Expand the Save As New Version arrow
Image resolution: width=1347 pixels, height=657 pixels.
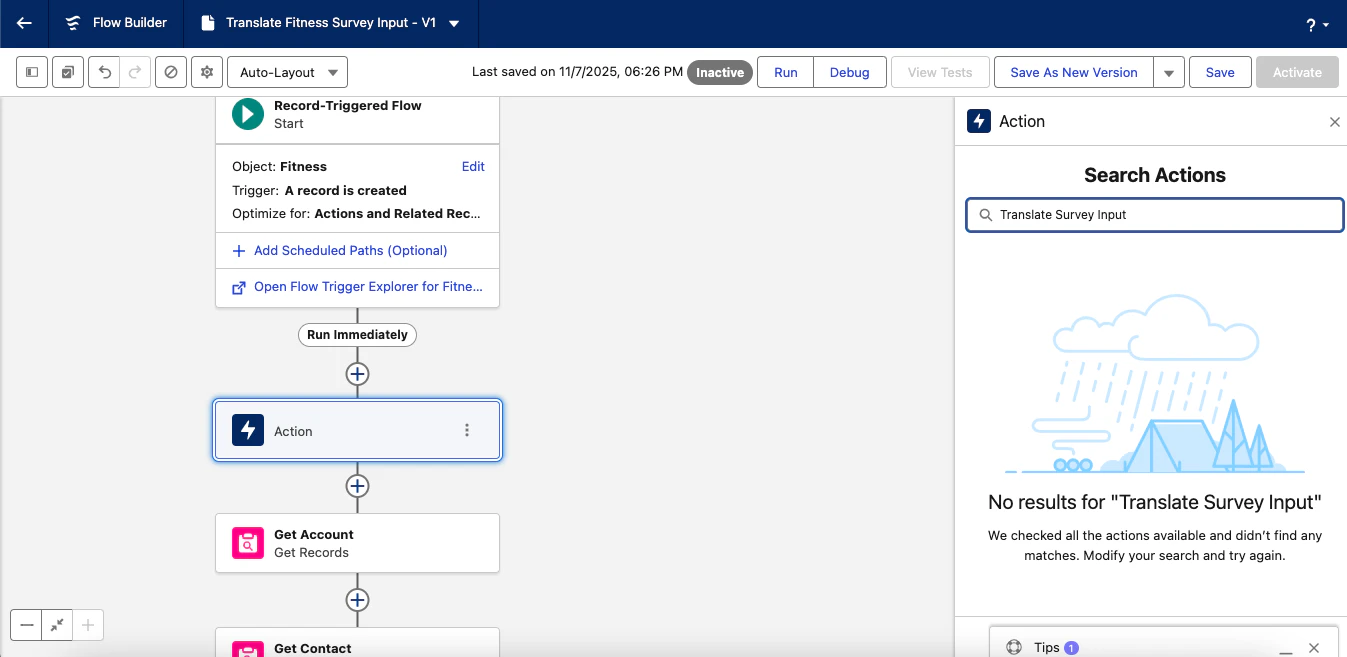tap(1169, 72)
